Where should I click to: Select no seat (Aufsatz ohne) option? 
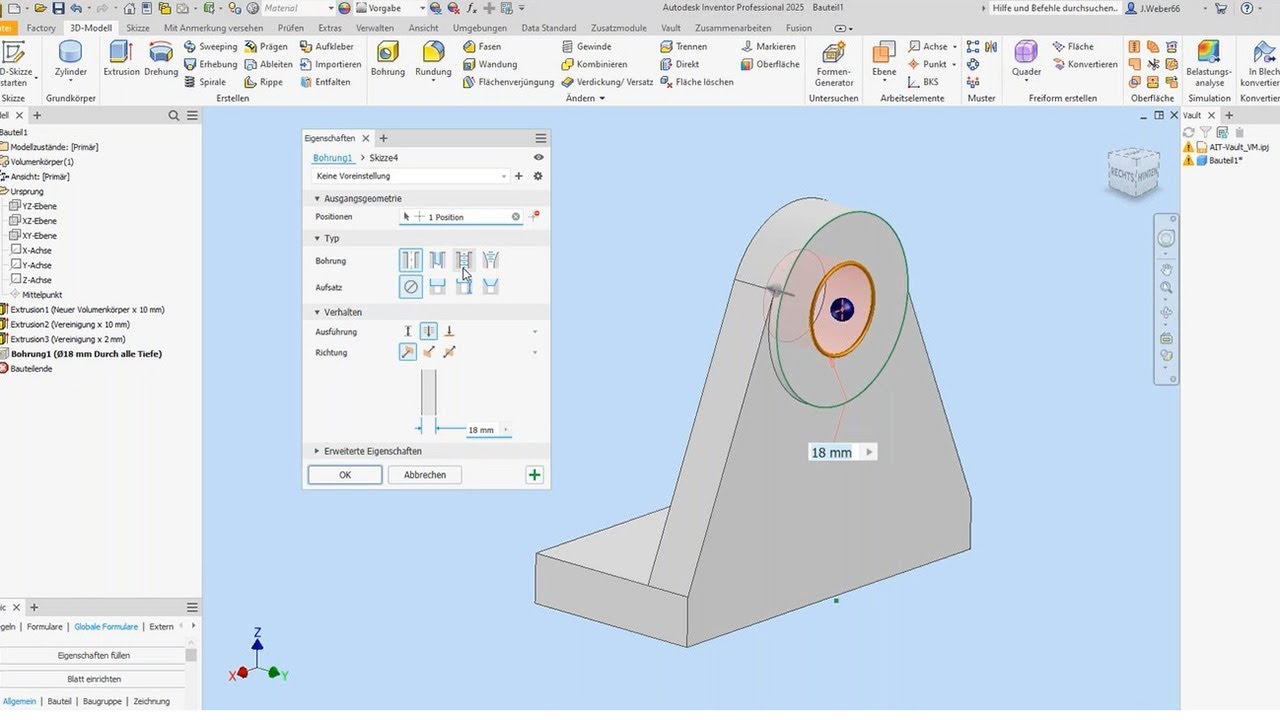click(x=411, y=286)
